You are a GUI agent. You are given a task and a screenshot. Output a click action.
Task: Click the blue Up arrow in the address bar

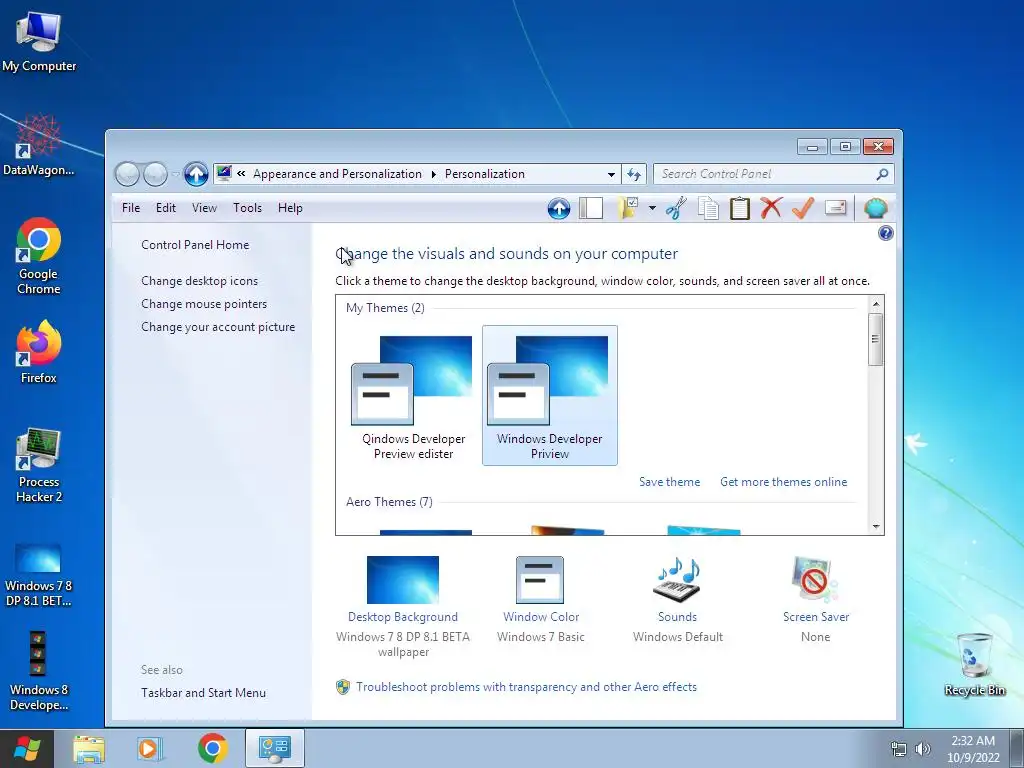tap(195, 174)
